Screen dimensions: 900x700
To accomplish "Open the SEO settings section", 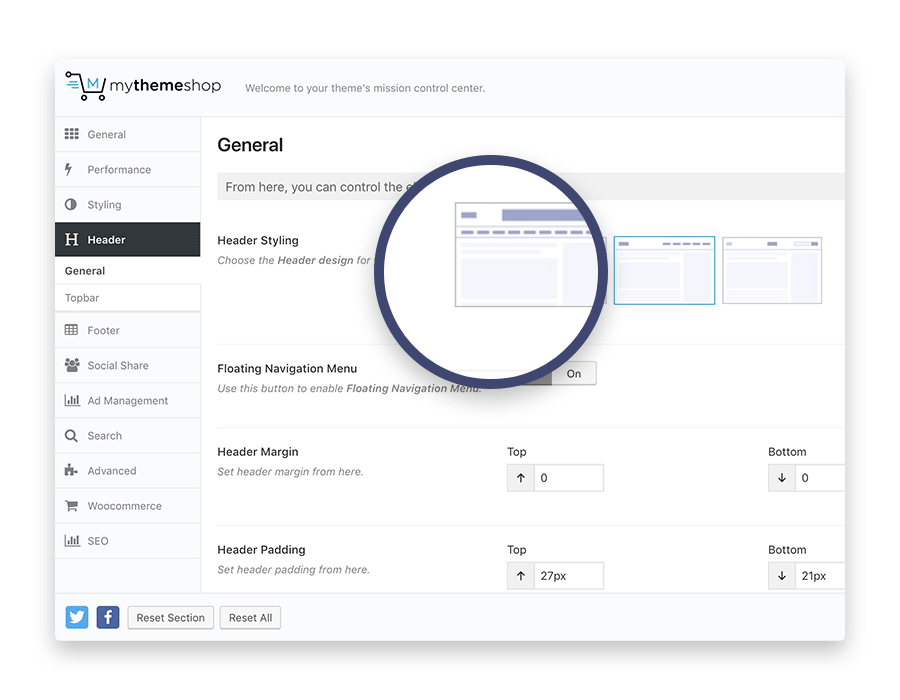I will tap(127, 540).
